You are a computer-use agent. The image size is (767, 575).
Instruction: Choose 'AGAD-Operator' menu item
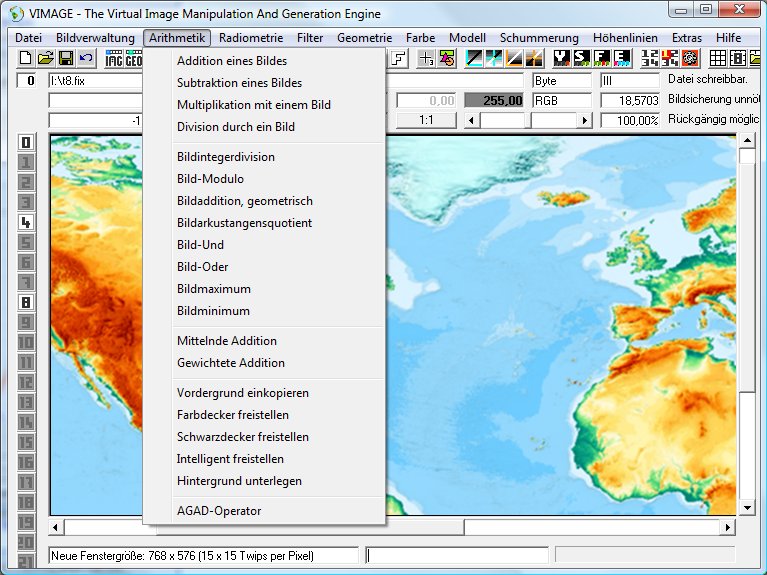click(219, 511)
